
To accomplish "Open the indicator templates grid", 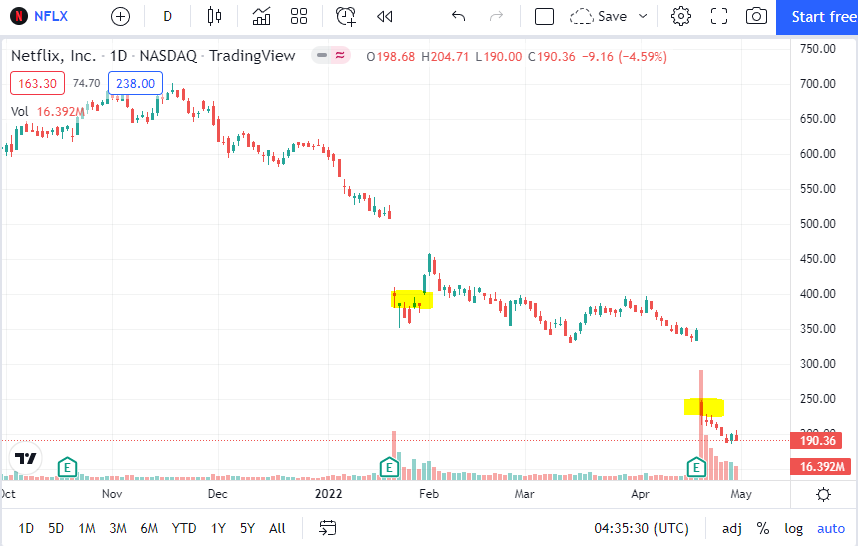I will click(299, 16).
